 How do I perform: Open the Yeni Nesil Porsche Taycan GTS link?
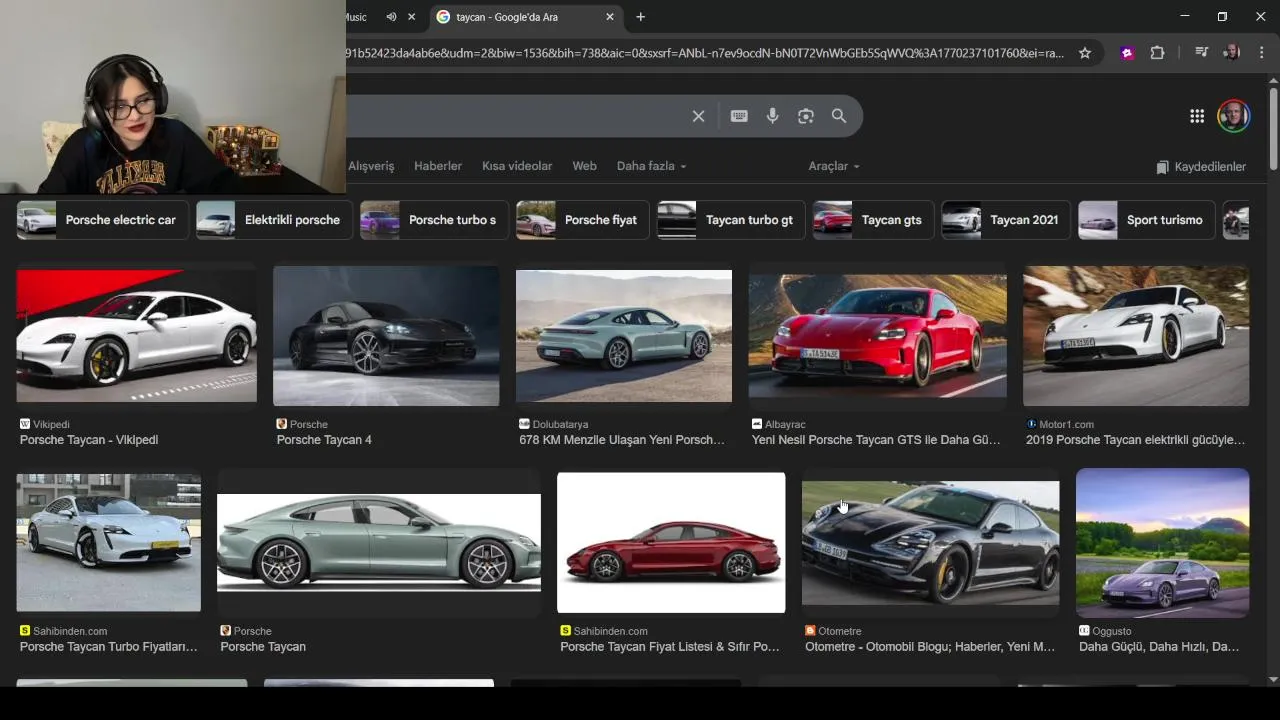pos(876,440)
